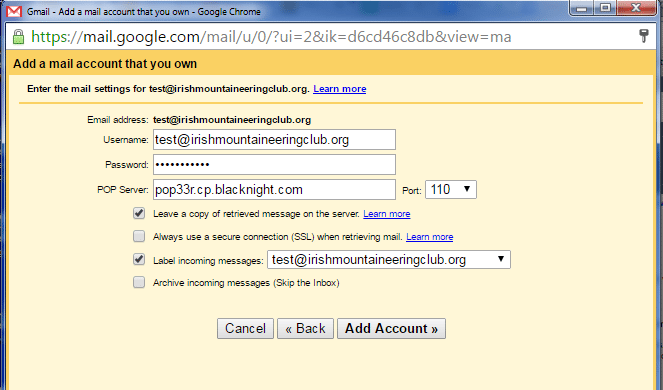
Task: Click the green padlock security icon
Action: [x=18, y=37]
